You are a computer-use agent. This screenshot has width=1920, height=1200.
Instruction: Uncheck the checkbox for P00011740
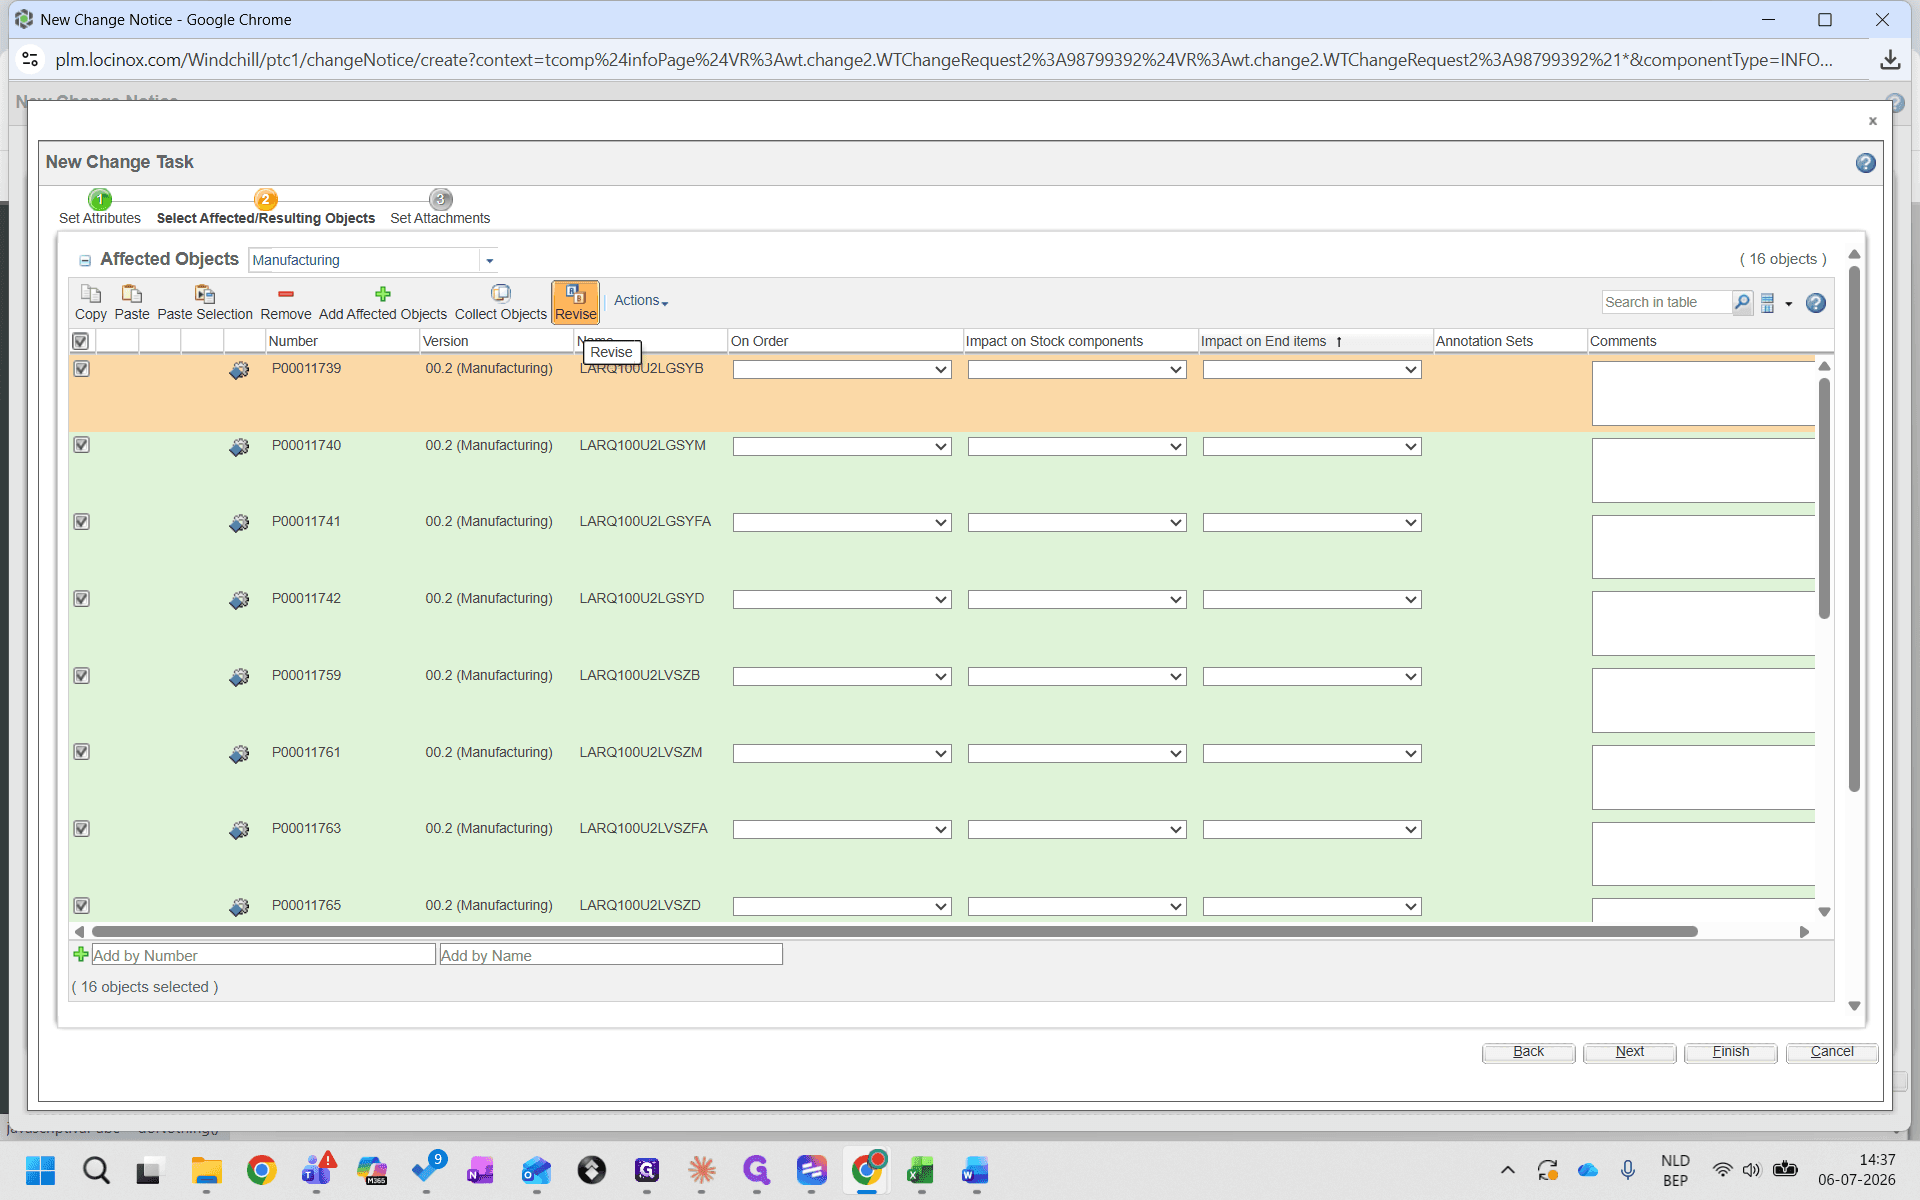pyautogui.click(x=82, y=445)
